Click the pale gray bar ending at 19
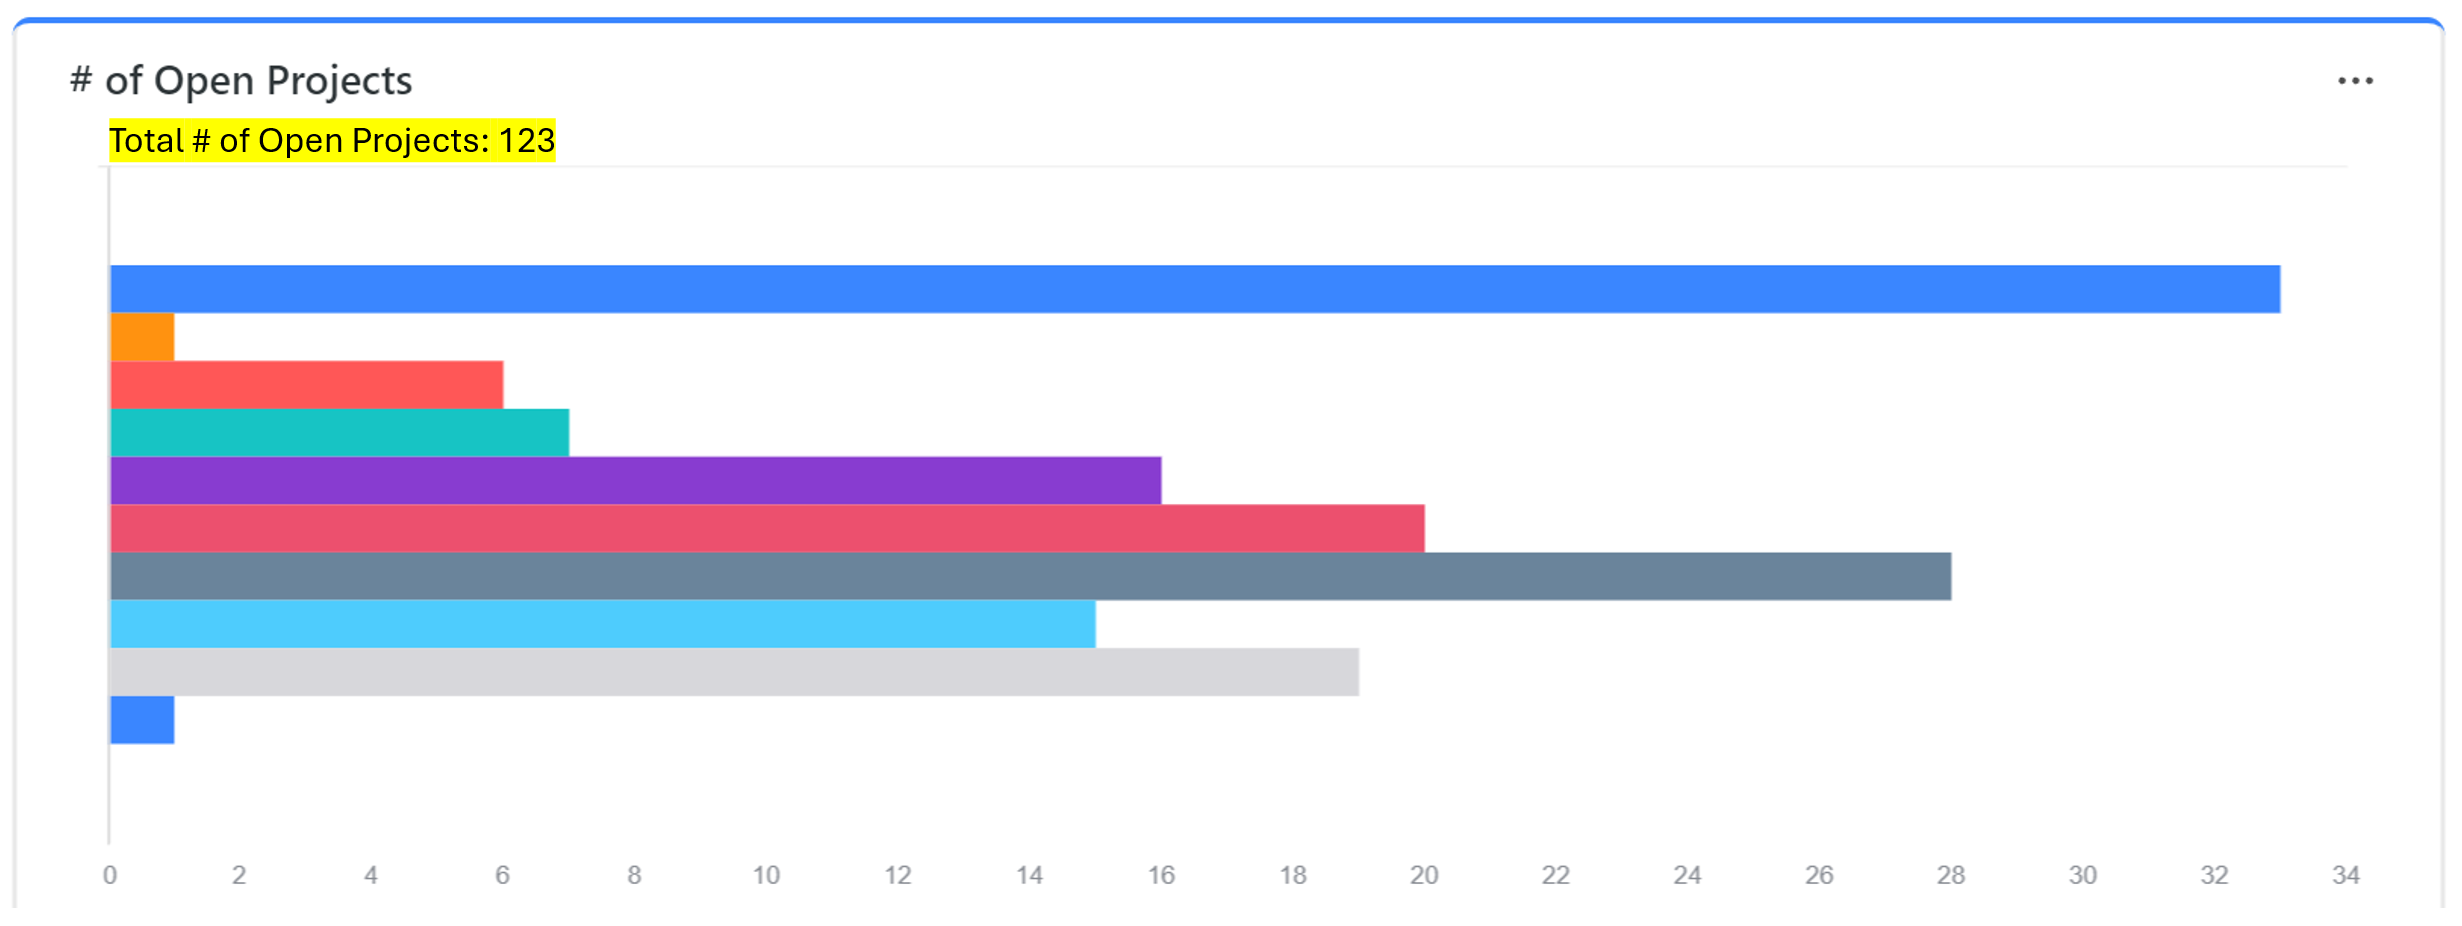2462x926 pixels. [734, 672]
